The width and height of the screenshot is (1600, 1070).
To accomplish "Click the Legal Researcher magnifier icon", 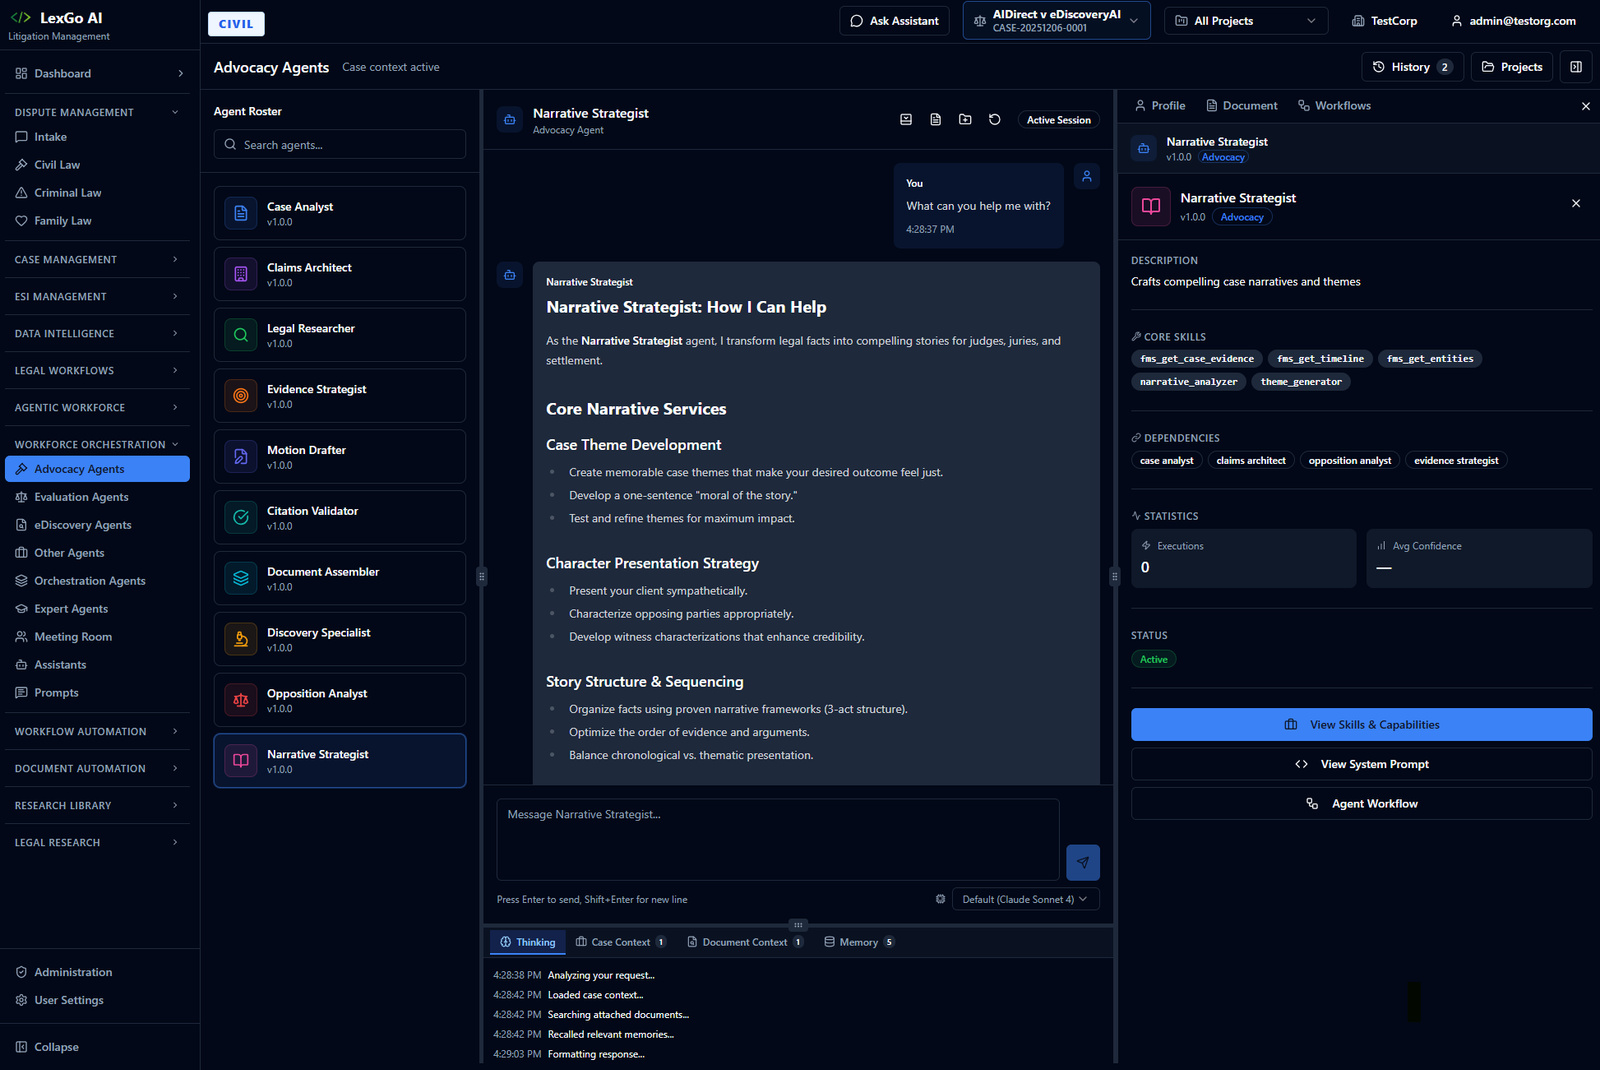I will (241, 335).
